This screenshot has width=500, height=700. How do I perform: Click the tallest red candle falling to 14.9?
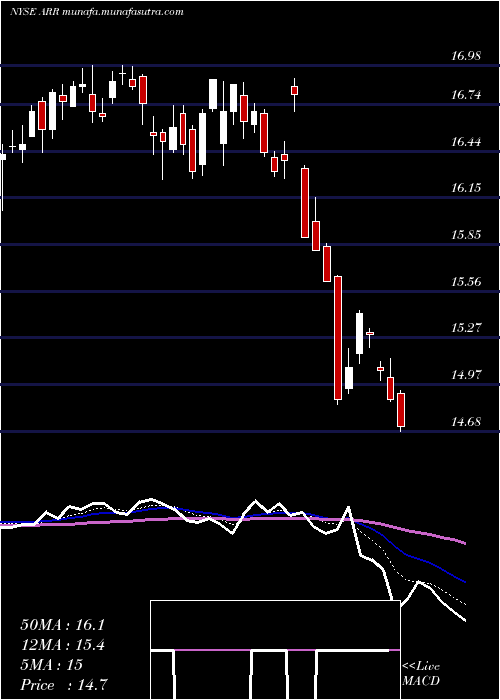(x=338, y=338)
